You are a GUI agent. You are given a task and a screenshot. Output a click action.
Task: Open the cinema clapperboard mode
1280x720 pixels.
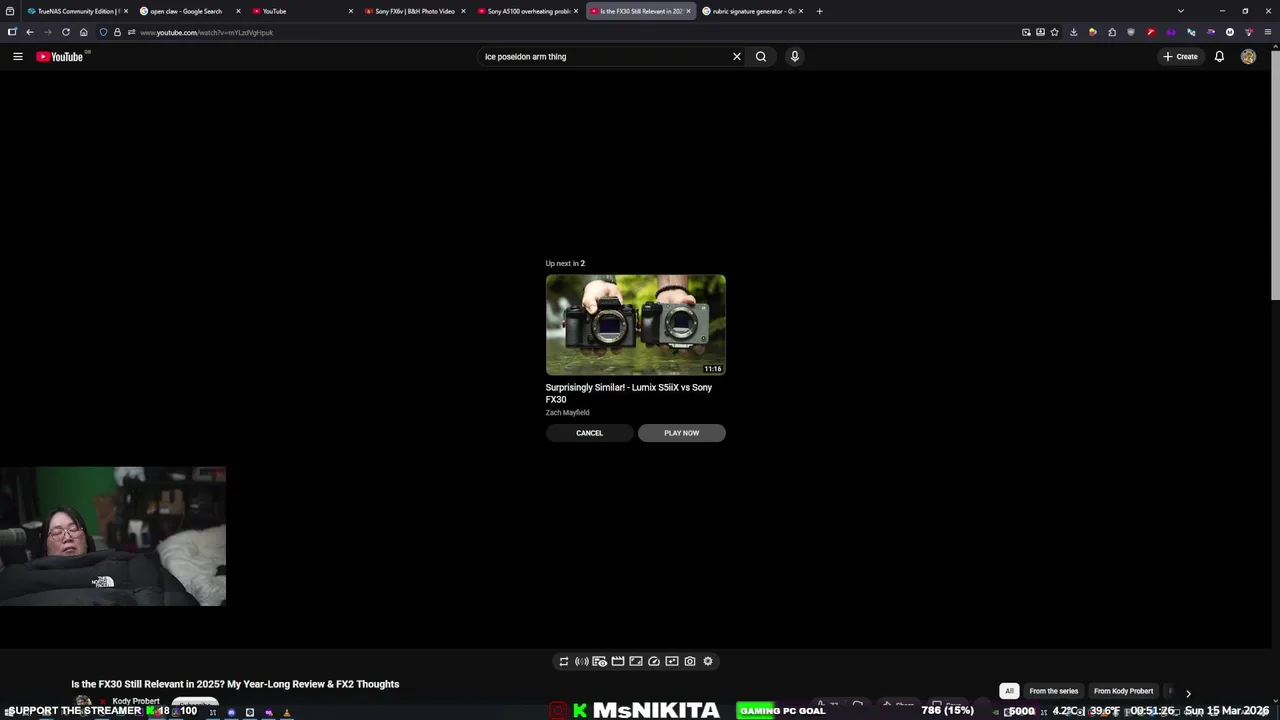pyautogui.click(x=617, y=661)
